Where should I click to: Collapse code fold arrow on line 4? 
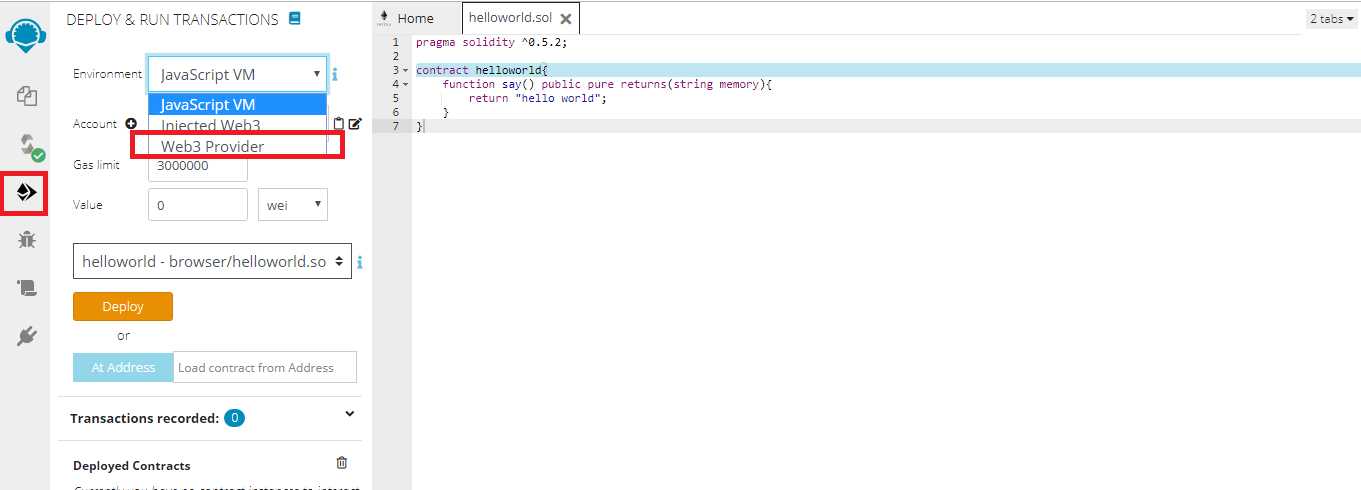pyautogui.click(x=405, y=85)
